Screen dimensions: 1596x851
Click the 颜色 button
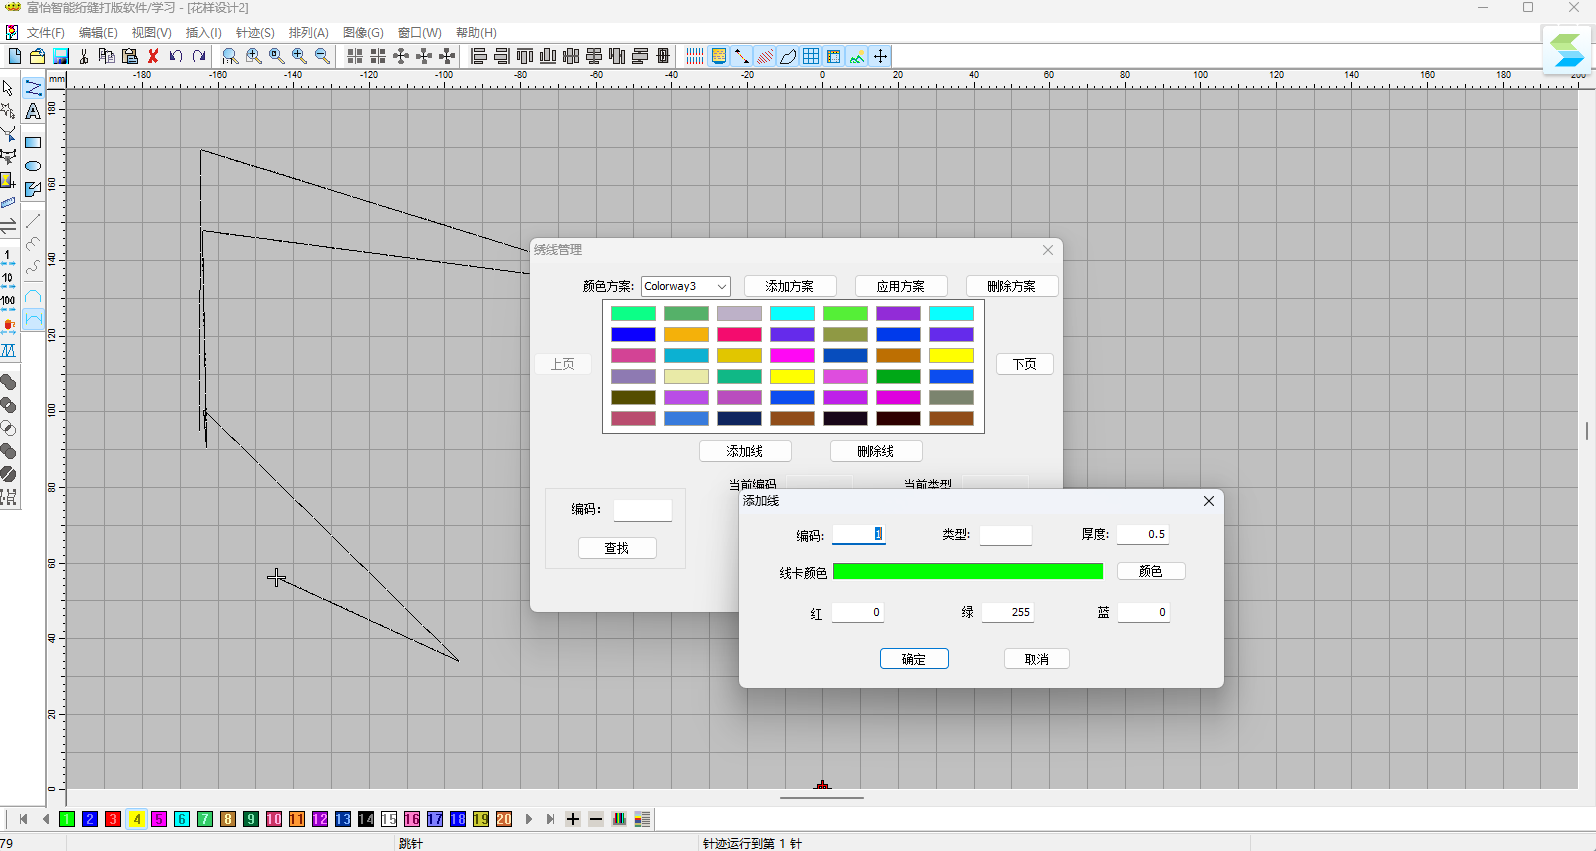1151,571
